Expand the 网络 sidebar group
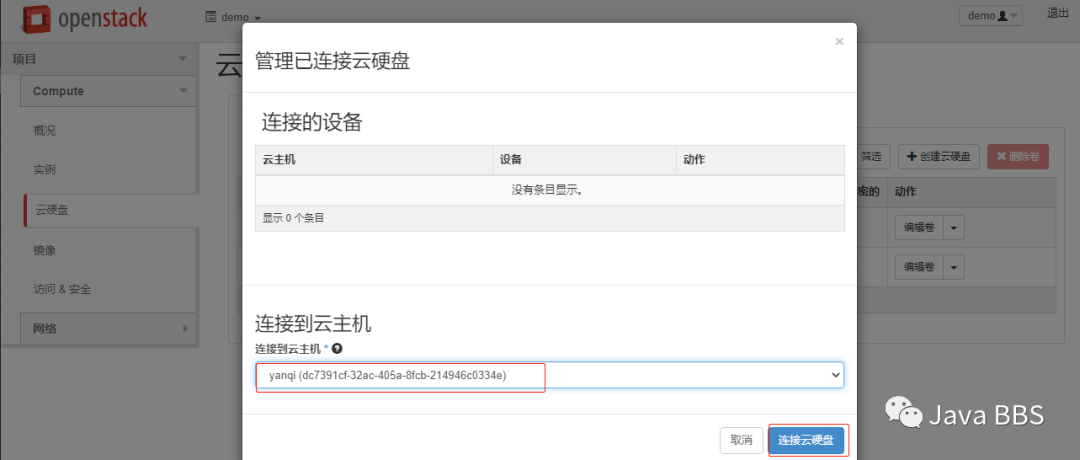The width and height of the screenshot is (1080, 460). tap(109, 329)
